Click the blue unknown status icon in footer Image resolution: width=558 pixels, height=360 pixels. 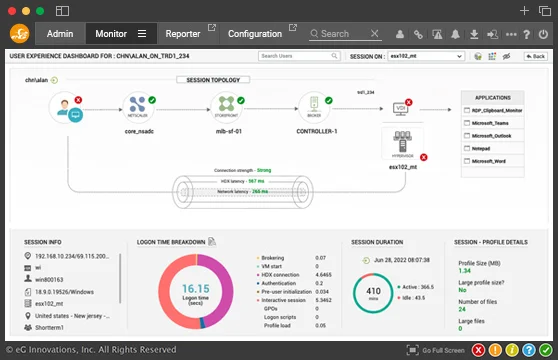click(x=529, y=350)
